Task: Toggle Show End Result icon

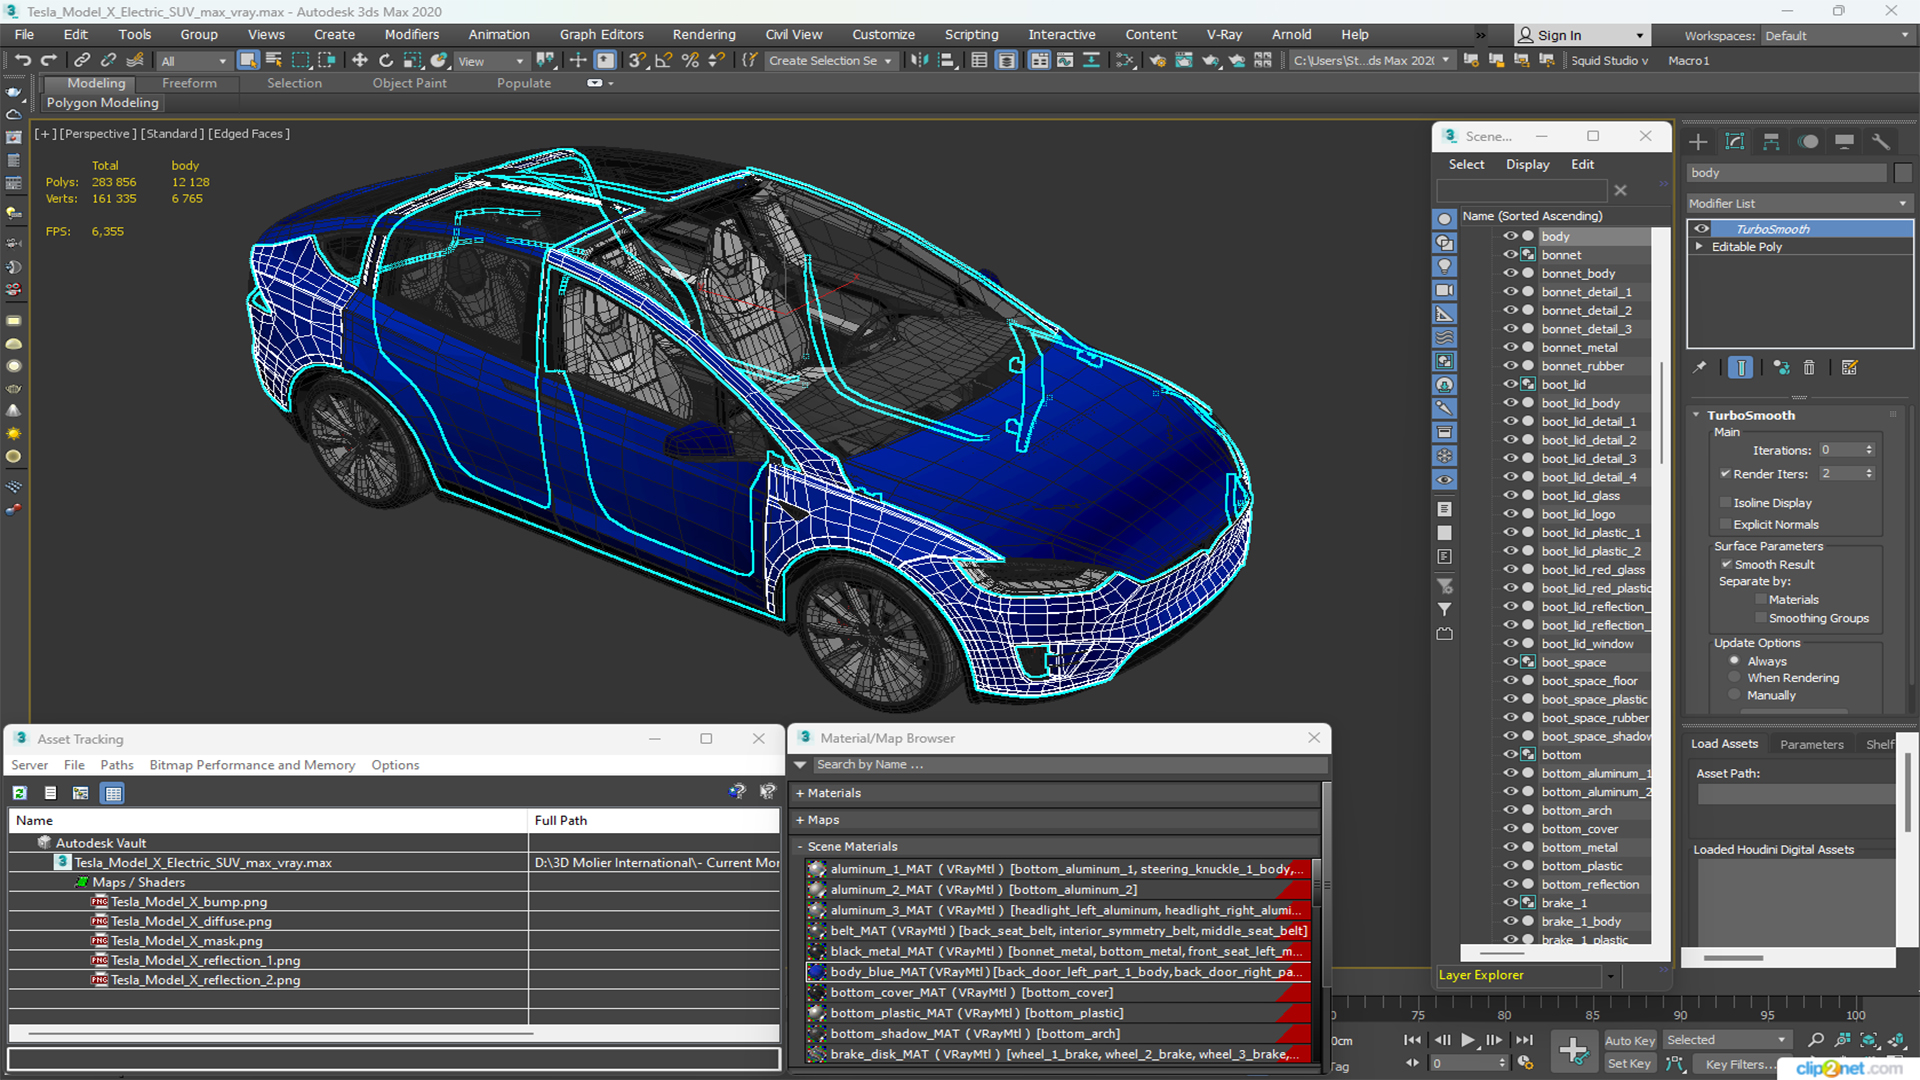Action: point(1740,368)
